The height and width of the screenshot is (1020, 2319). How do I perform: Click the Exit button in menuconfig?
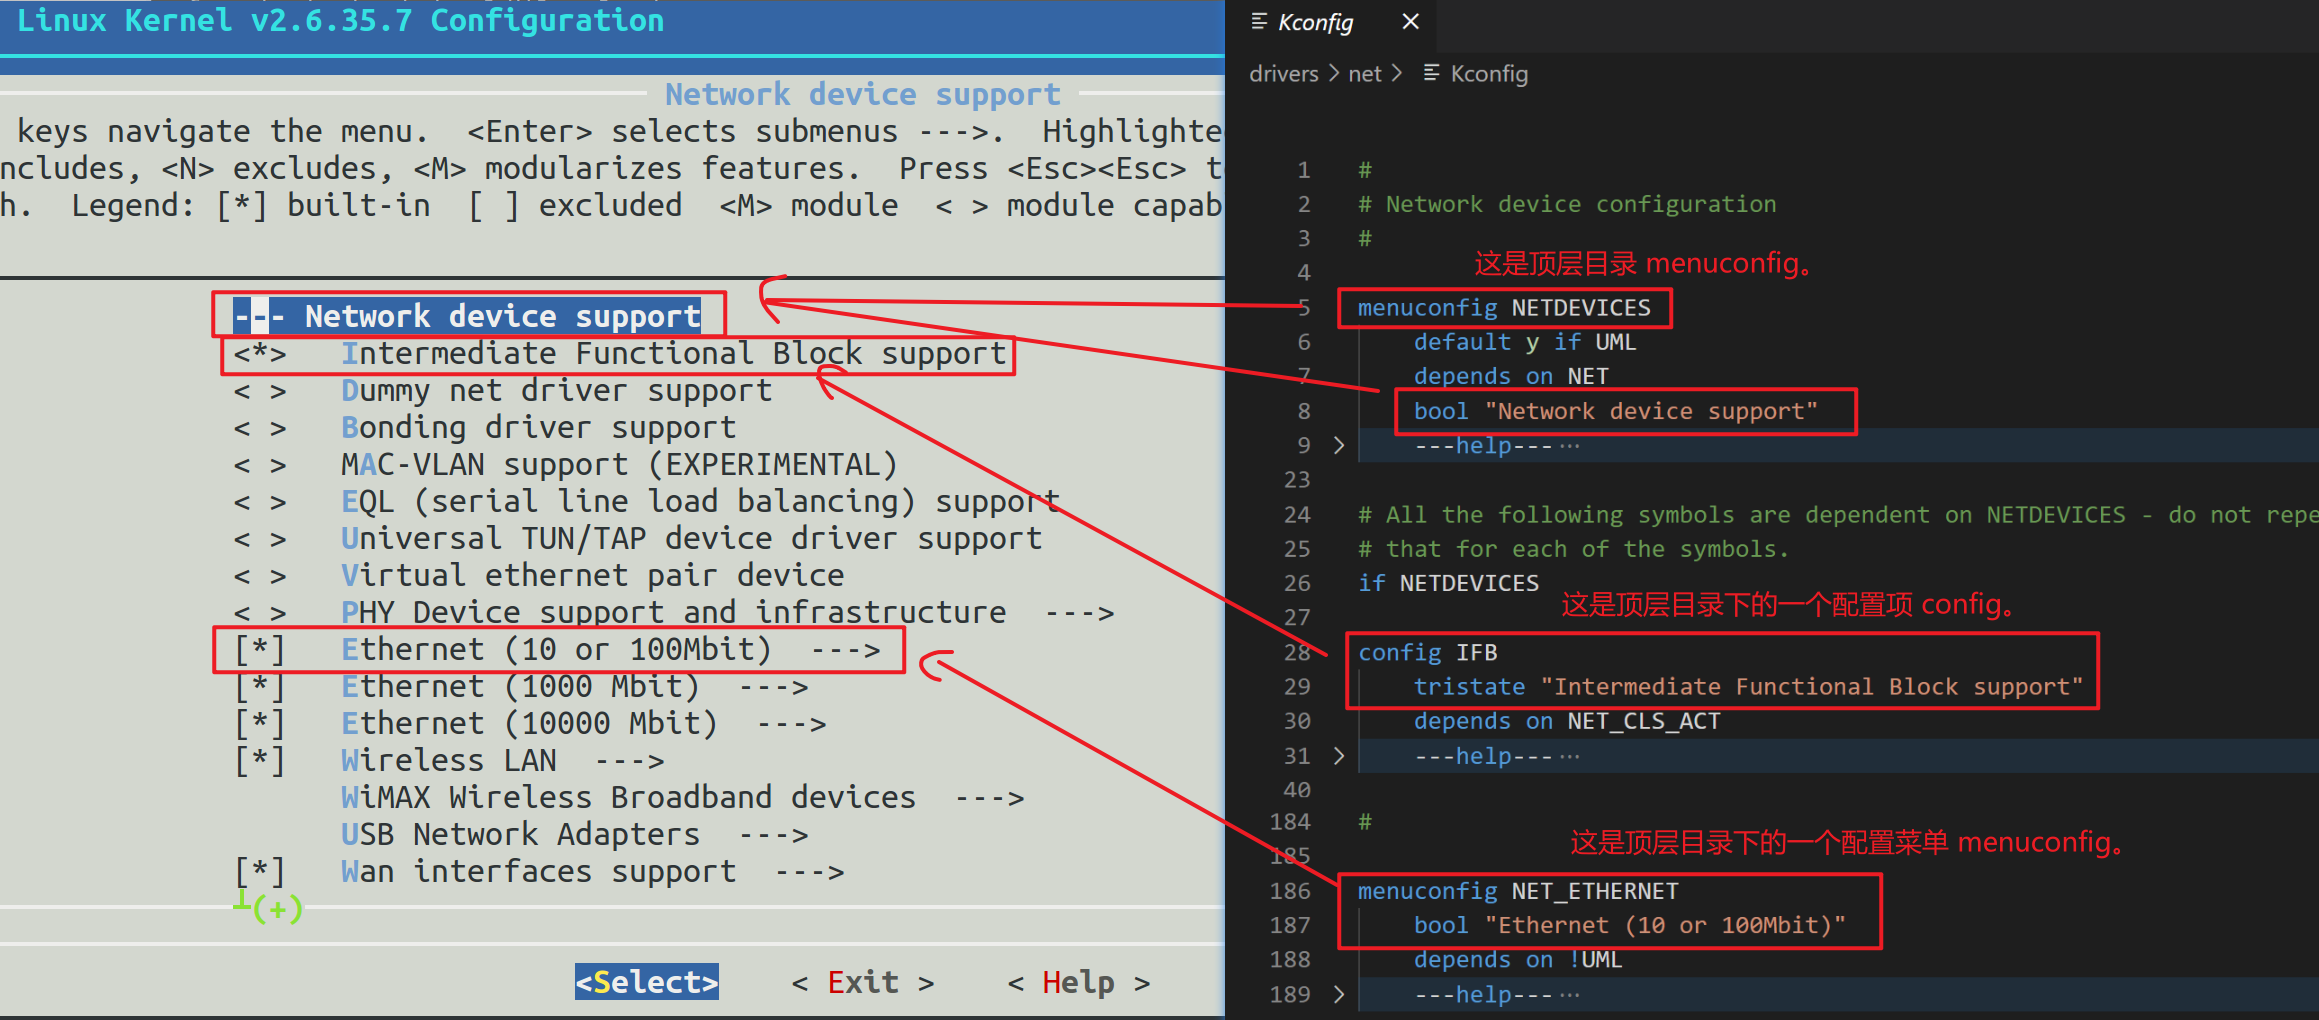[x=863, y=982]
